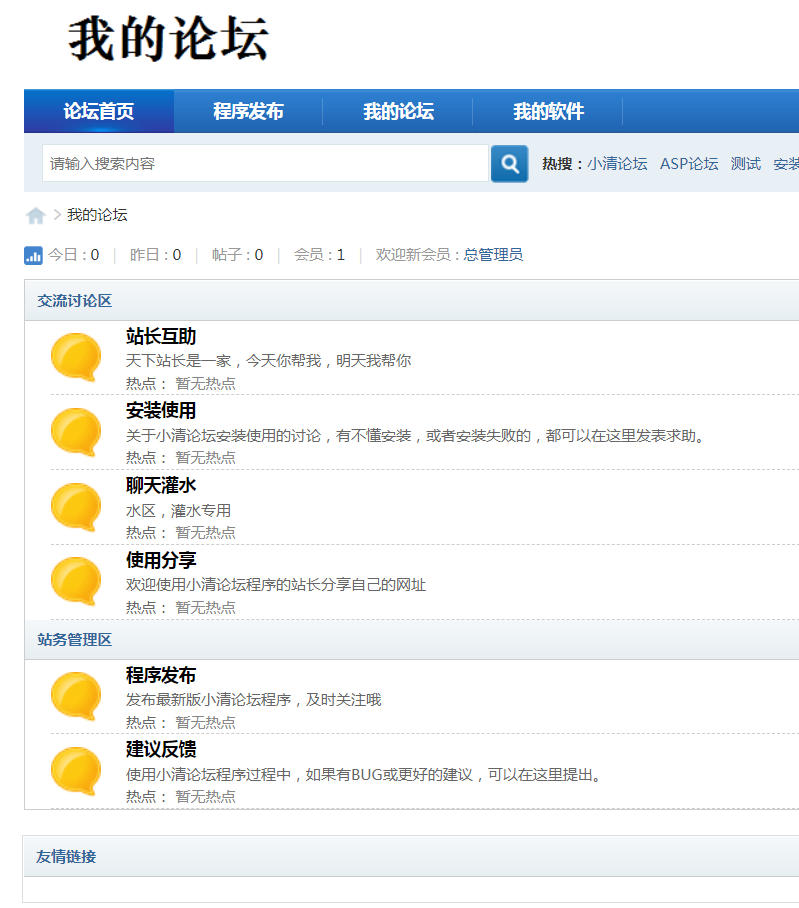
Task: Open the 论坛首页 navigation tab
Action: coord(99,111)
